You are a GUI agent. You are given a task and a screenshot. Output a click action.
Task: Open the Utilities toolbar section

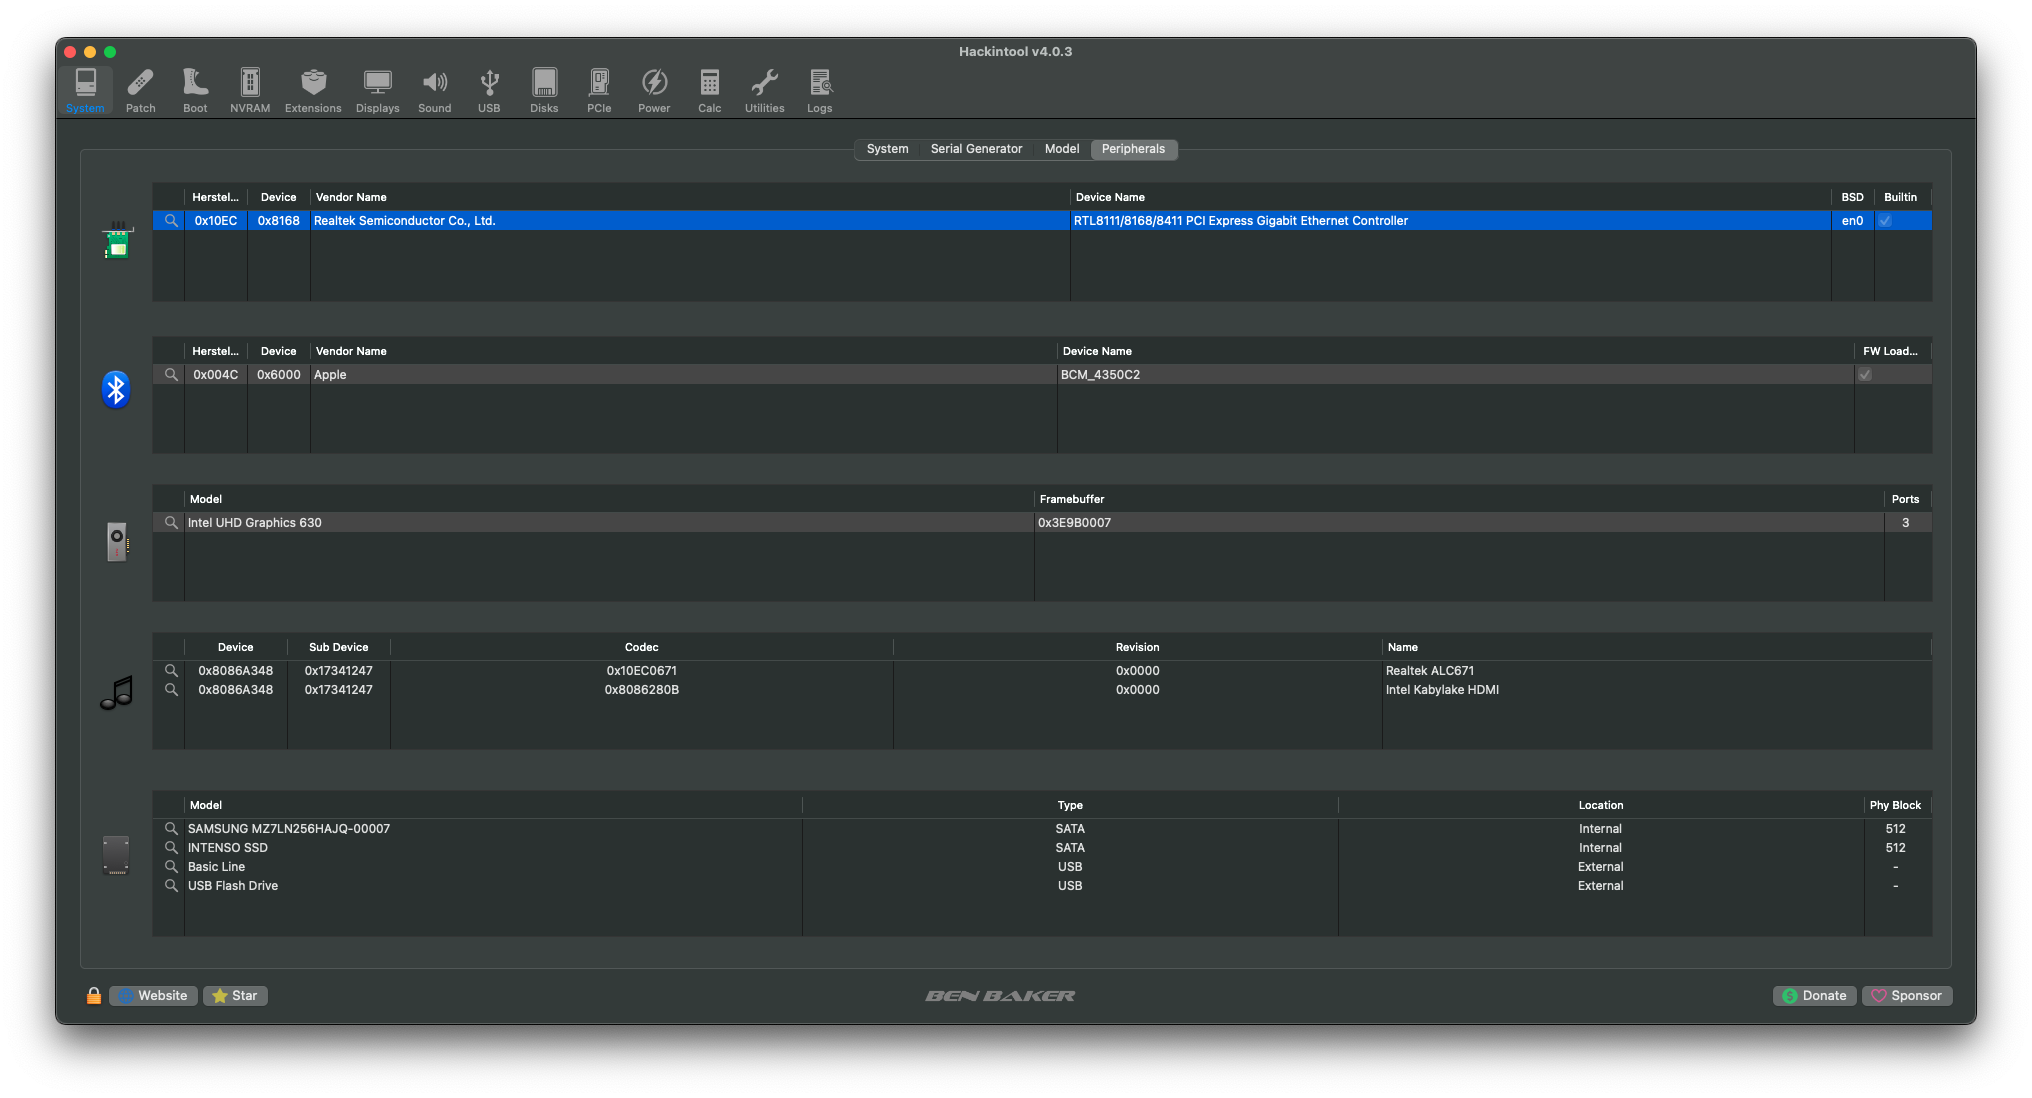point(764,90)
